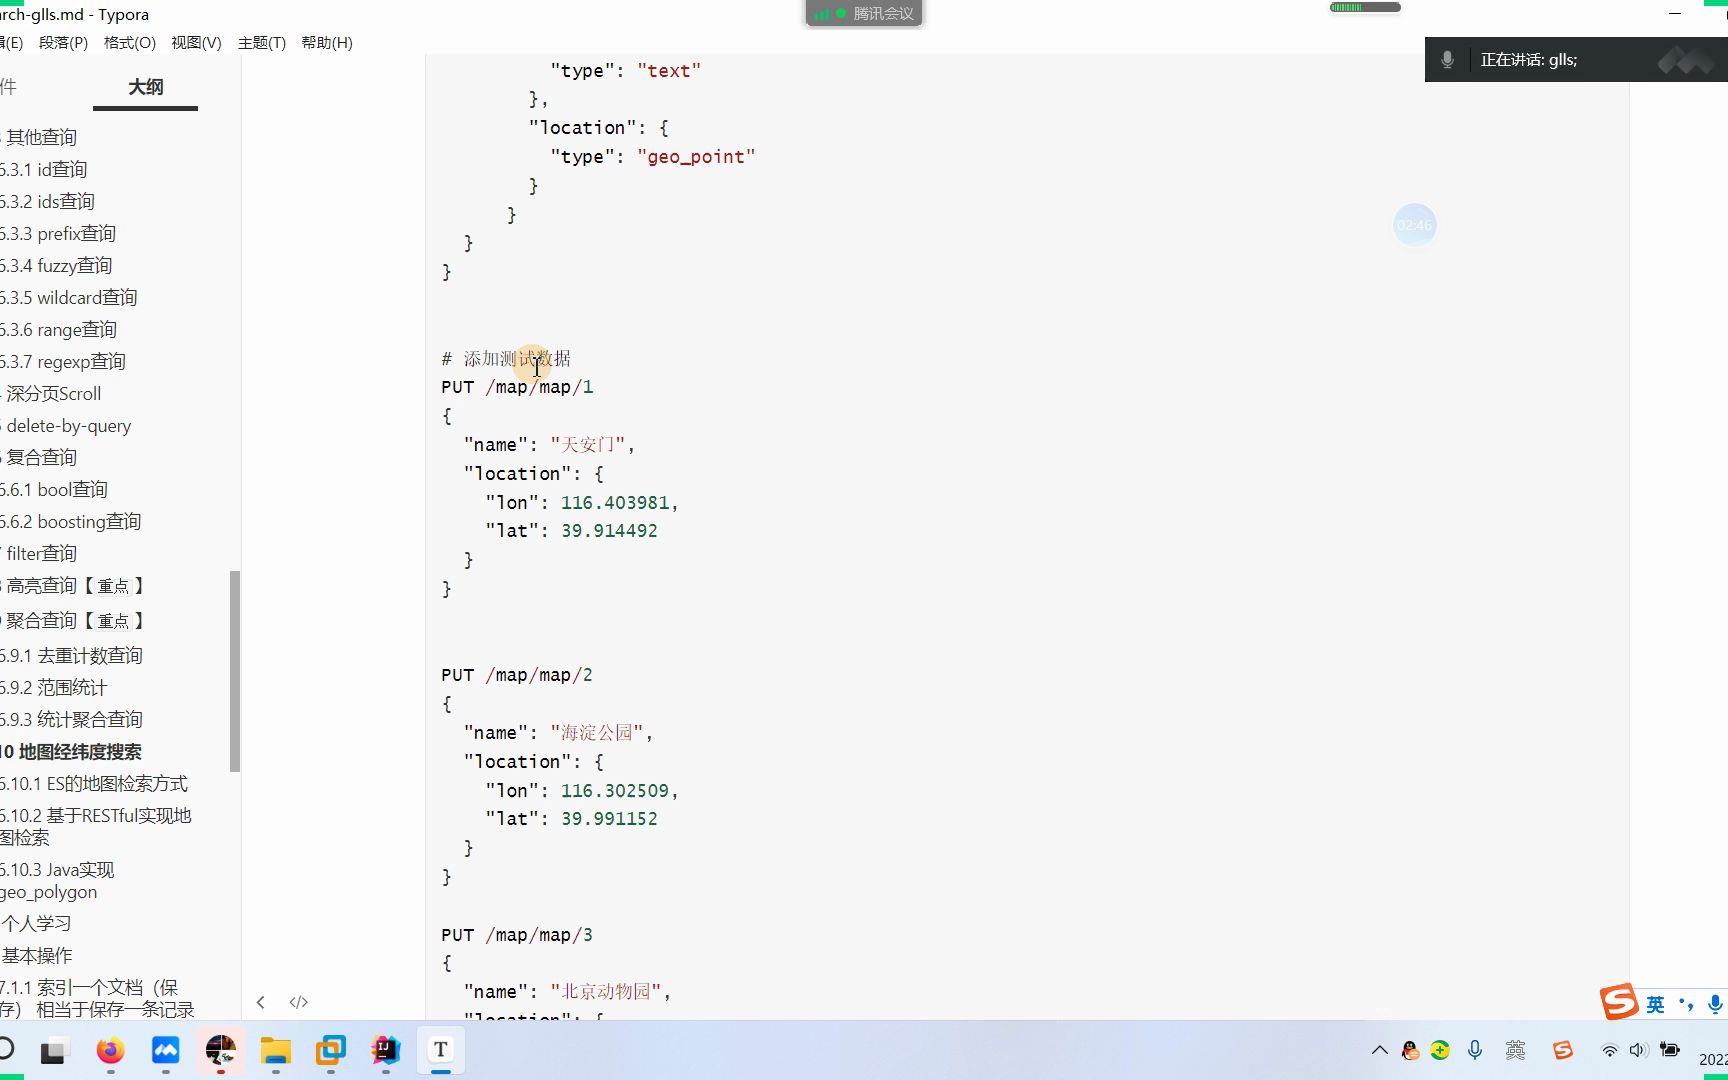Open Wi-Fi network settings icon
The width and height of the screenshot is (1728, 1080).
1609,1050
